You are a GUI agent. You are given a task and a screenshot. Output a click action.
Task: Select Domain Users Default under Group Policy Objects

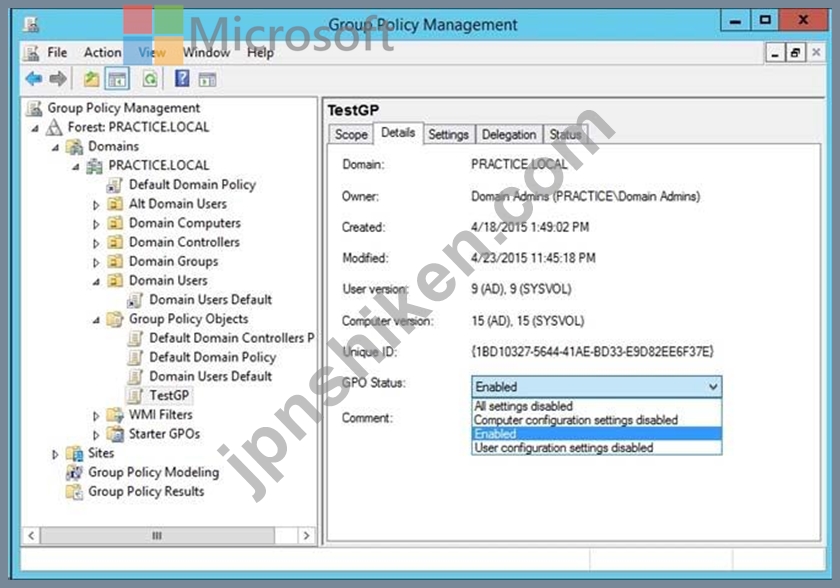[x=211, y=376]
